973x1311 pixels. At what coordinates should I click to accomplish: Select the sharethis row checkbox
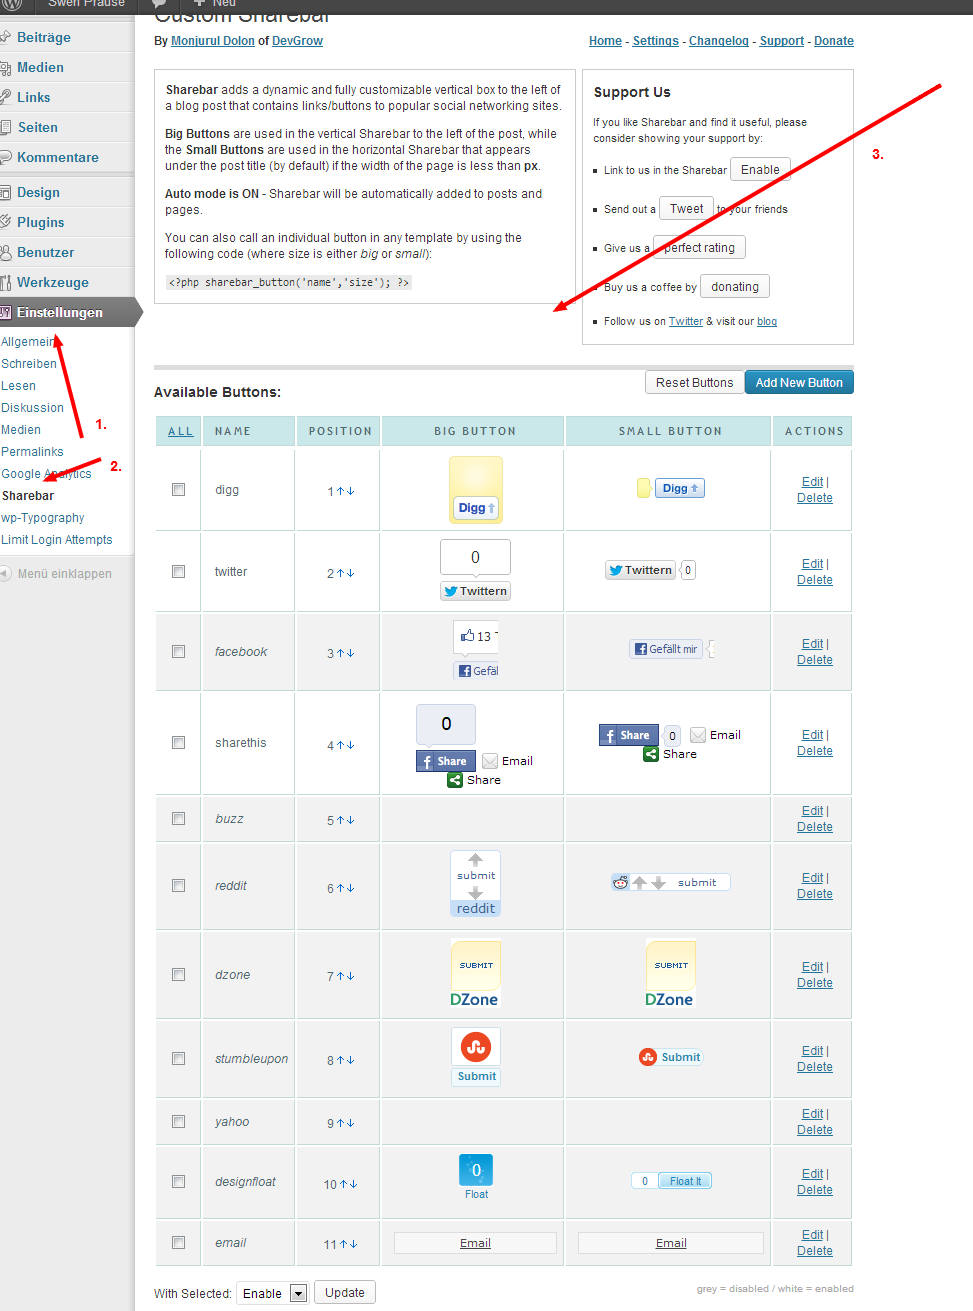(x=179, y=743)
